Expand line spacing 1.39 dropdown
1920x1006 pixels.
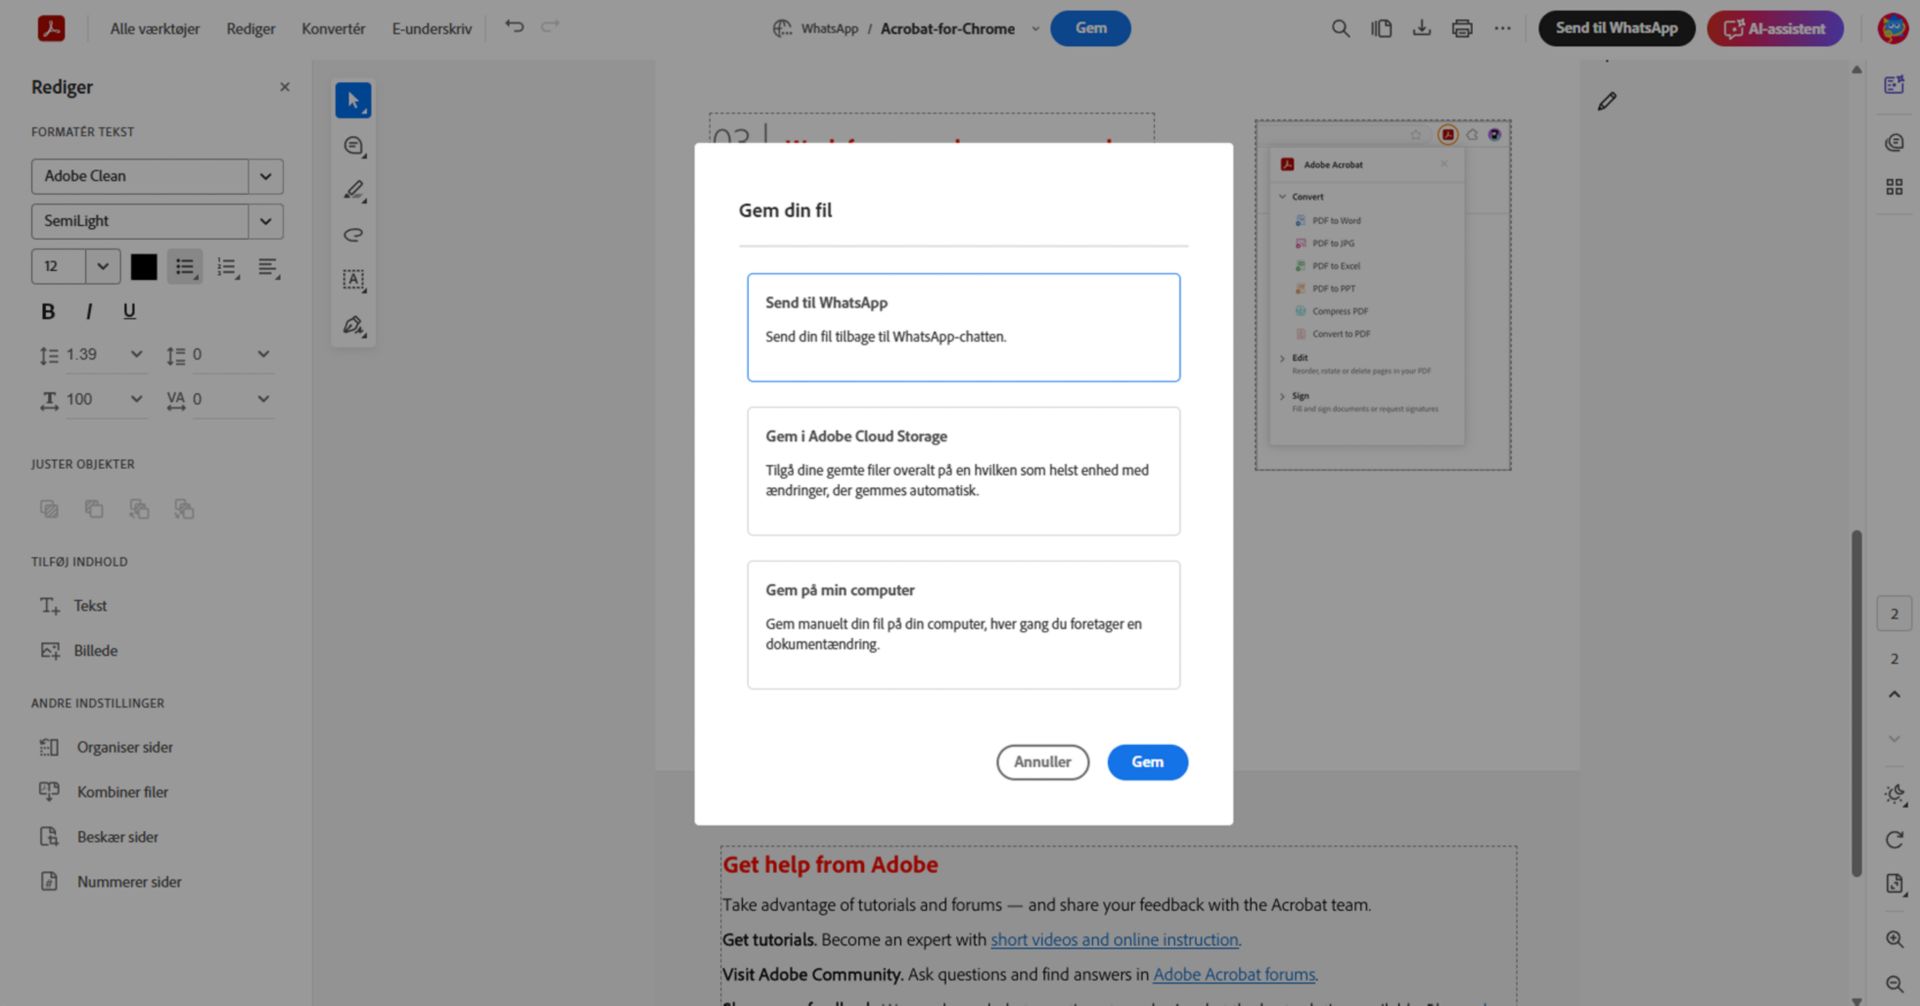click(137, 354)
